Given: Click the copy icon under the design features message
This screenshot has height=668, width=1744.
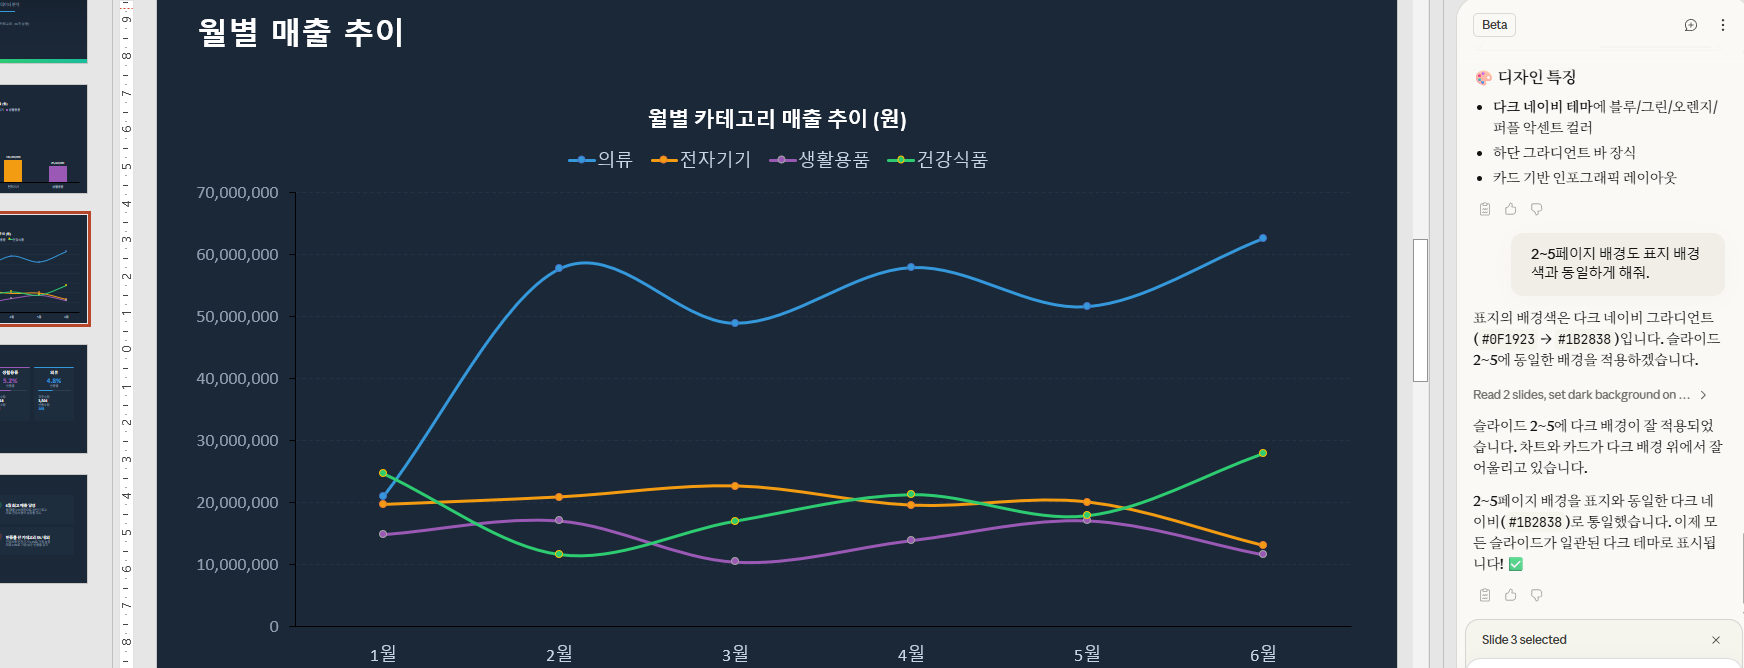Looking at the screenshot, I should point(1484,209).
